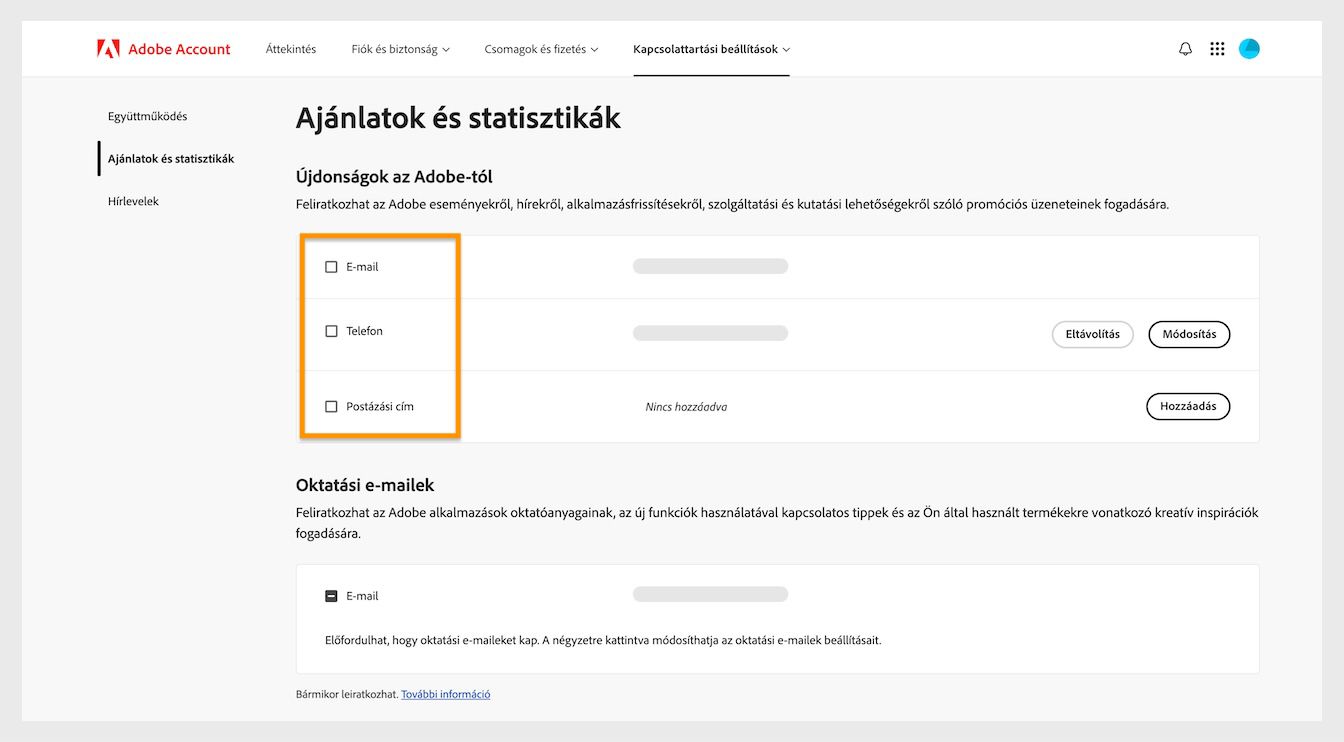The width and height of the screenshot is (1344, 742).
Task: Toggle the Oktatási e-mailek E-mail checkbox
Action: tap(331, 594)
